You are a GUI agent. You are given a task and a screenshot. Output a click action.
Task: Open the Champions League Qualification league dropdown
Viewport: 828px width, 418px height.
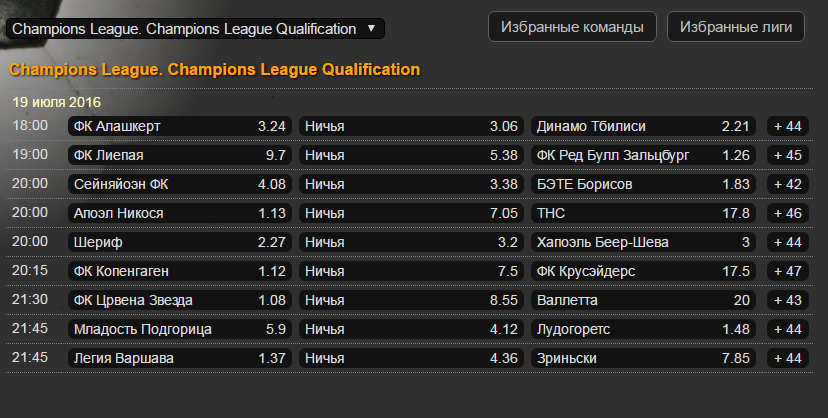196,29
